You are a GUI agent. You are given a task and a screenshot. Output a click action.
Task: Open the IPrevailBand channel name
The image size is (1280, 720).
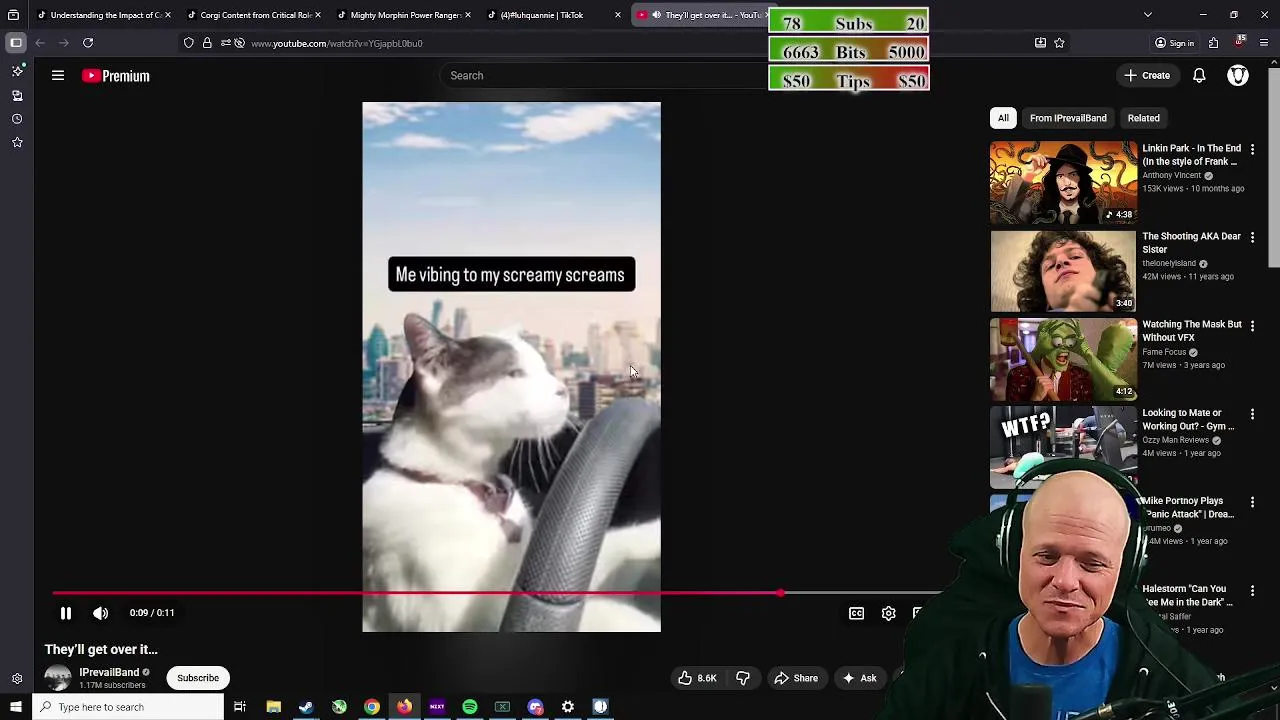point(109,672)
